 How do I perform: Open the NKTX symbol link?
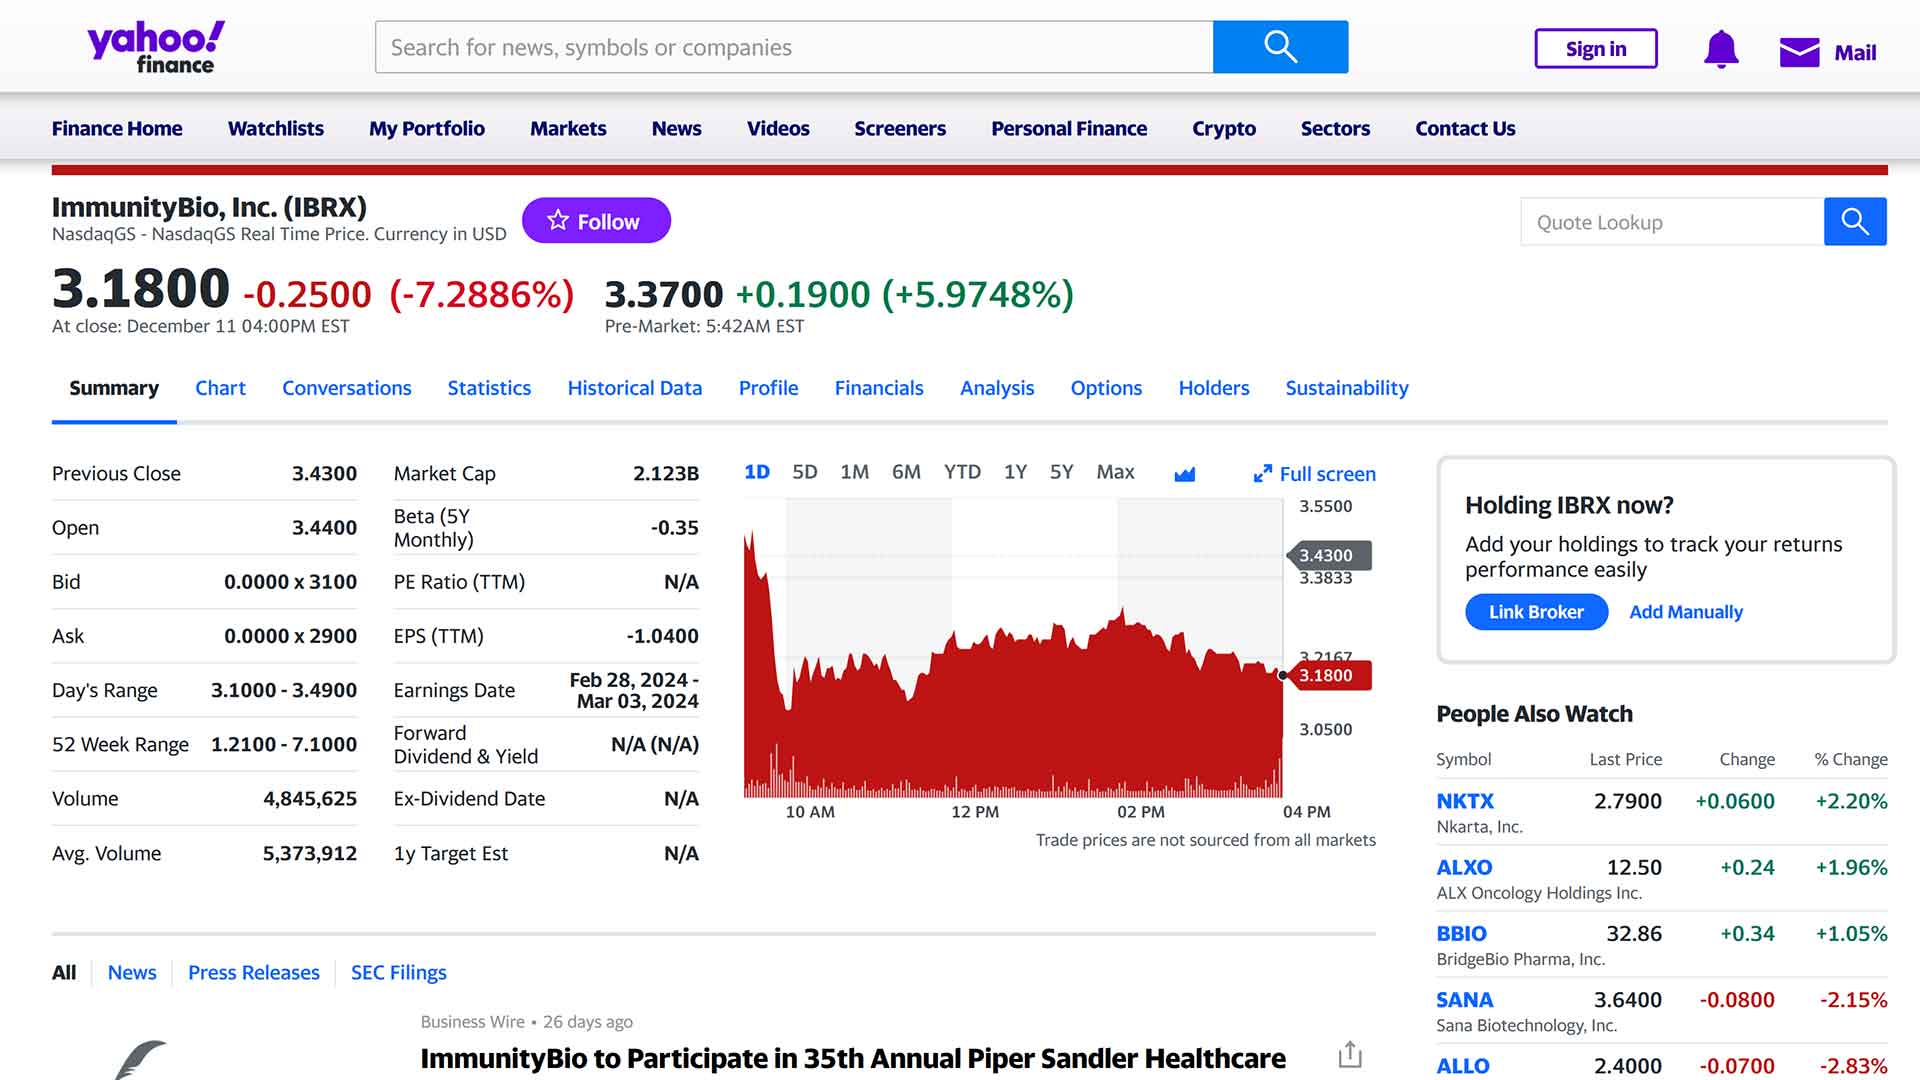pyautogui.click(x=1465, y=801)
